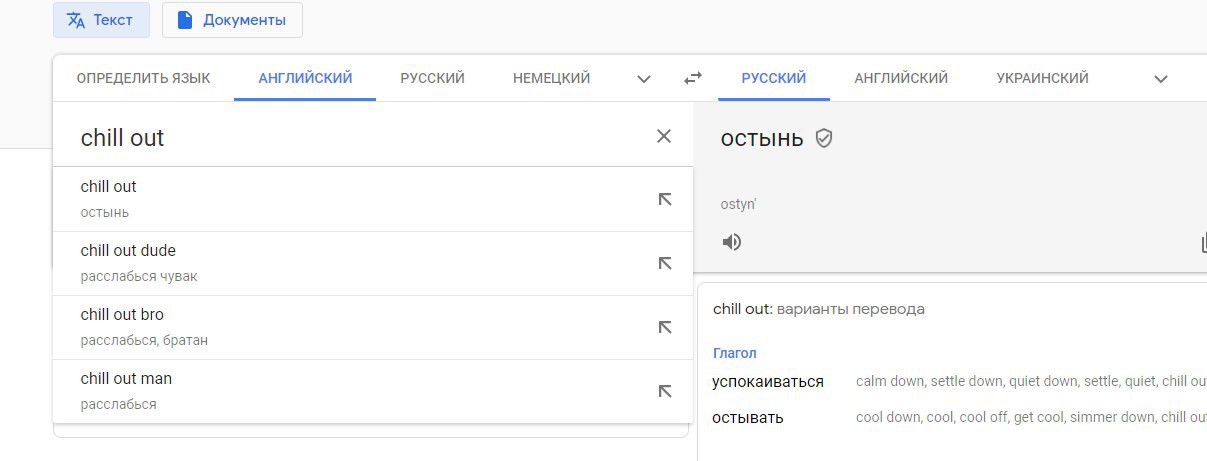The width and height of the screenshot is (1207, 461).
Task: Select УКРАИНСКИЙ as target language
Action: 1042,78
